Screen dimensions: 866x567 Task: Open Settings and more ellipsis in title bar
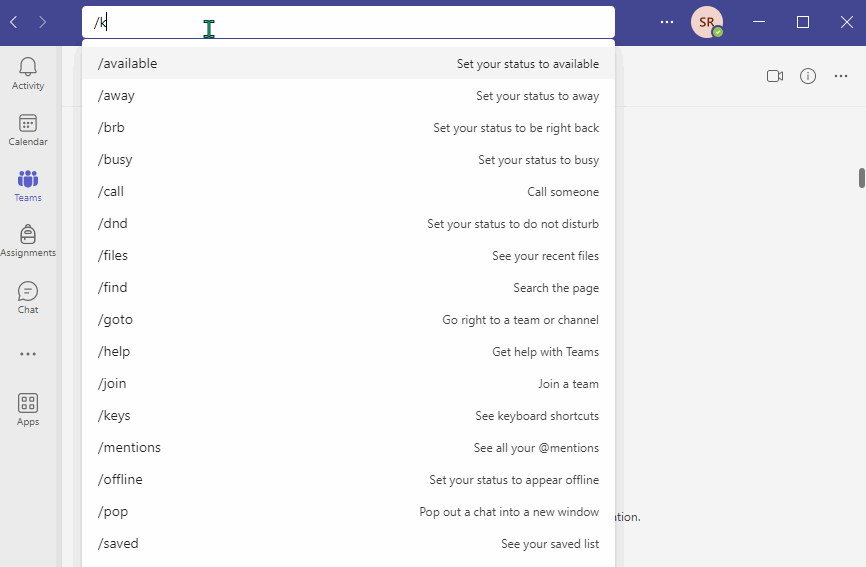[667, 22]
